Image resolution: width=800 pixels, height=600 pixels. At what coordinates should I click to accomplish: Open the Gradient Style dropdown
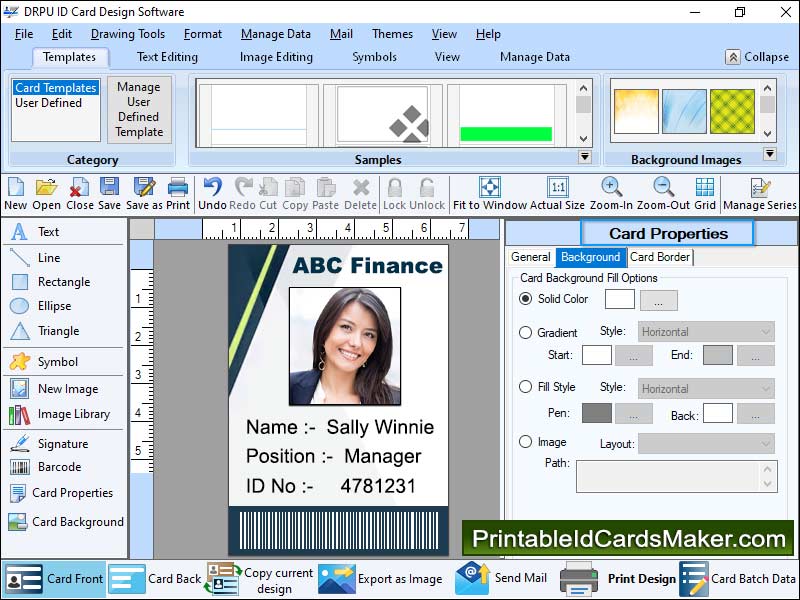tap(706, 332)
